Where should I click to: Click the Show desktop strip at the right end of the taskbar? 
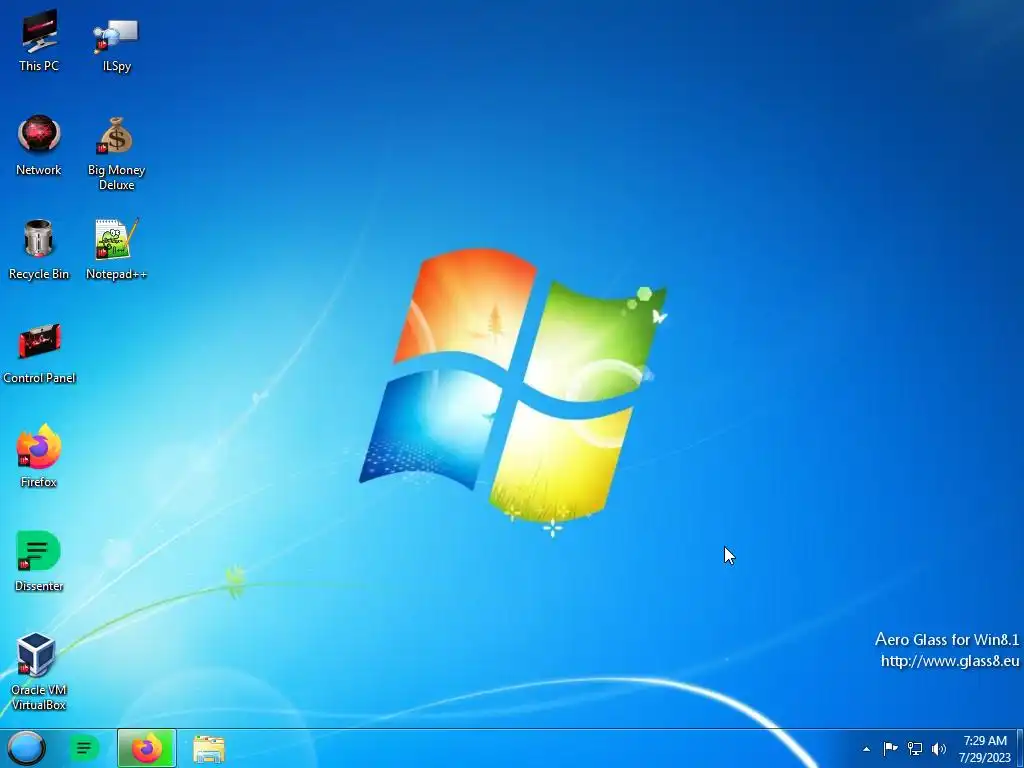click(x=1020, y=748)
